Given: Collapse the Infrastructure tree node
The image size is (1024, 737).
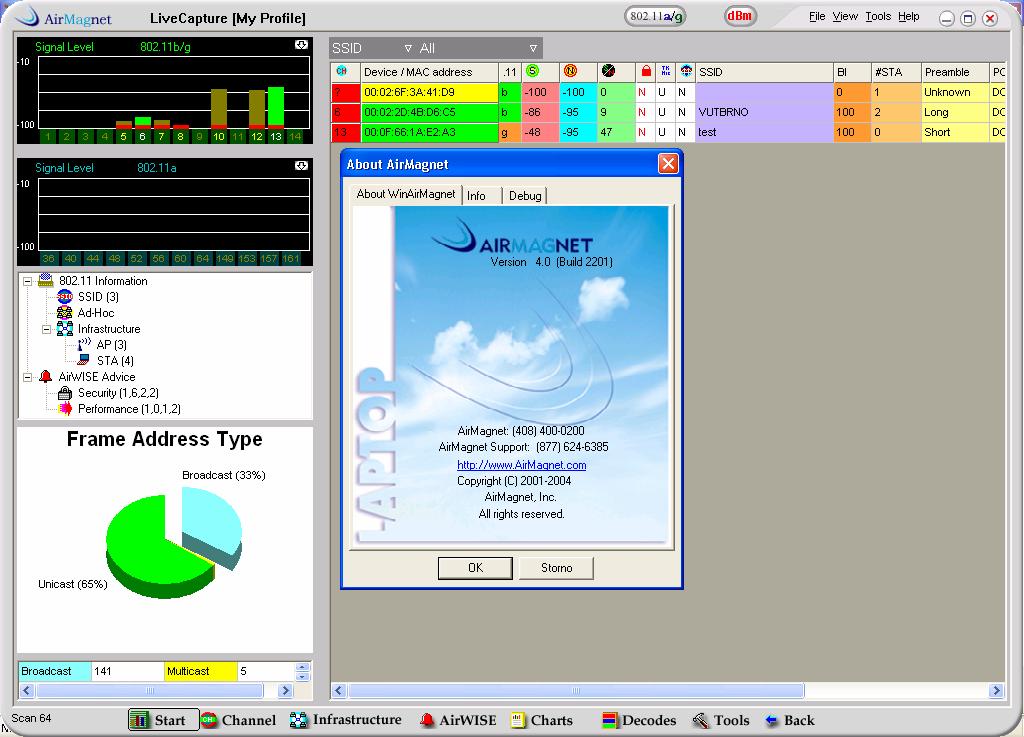Looking at the screenshot, I should point(46,330).
